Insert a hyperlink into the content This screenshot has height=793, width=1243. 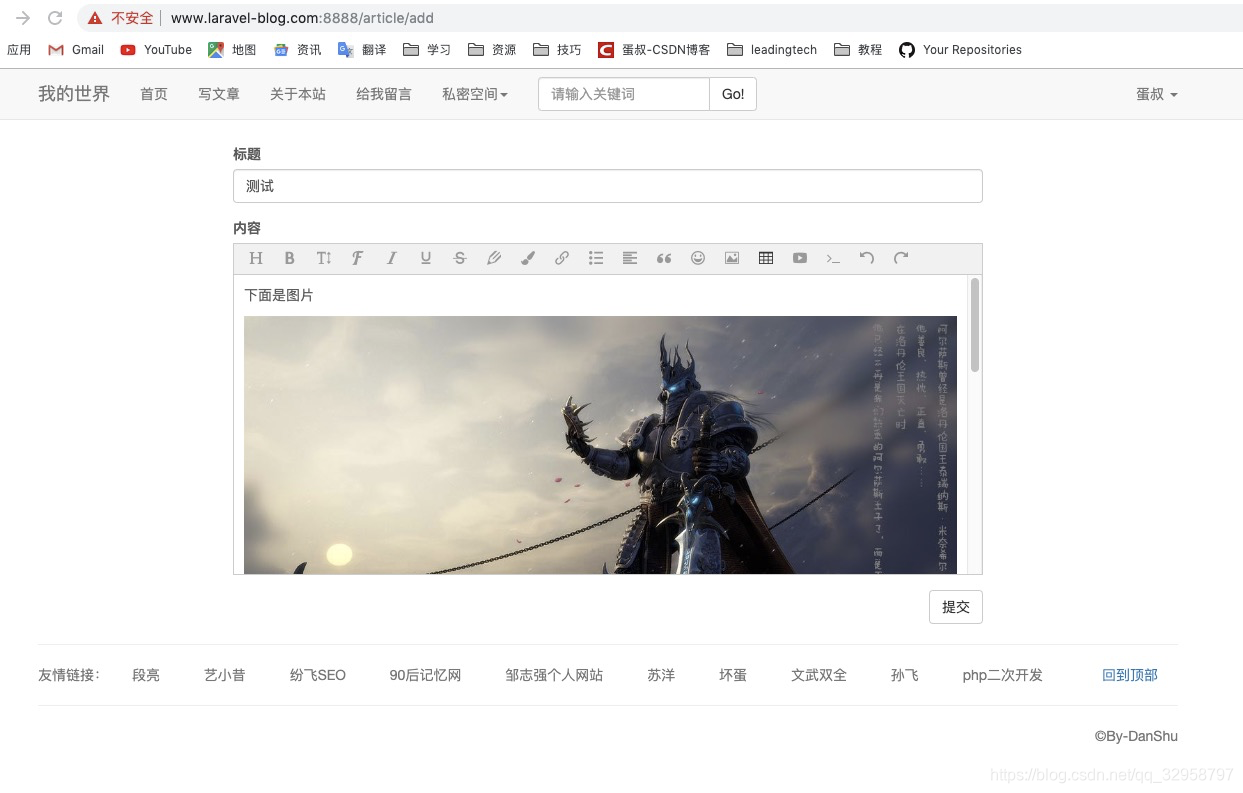pyautogui.click(x=562, y=258)
